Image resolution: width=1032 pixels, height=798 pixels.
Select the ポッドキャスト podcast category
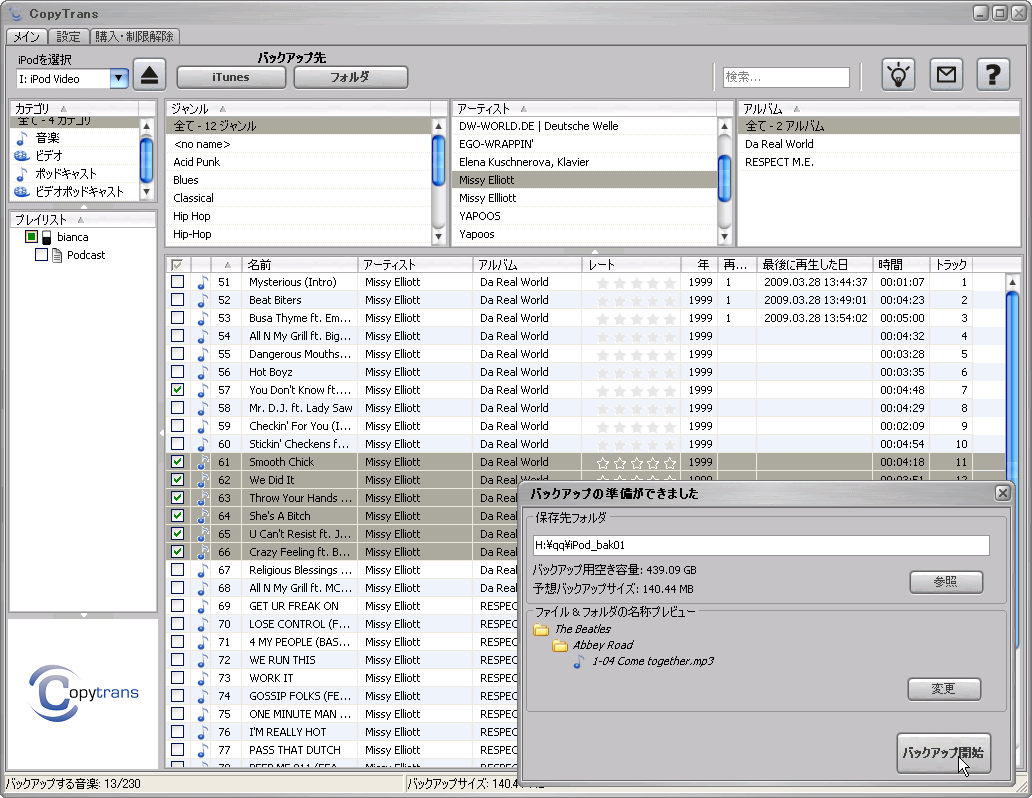[66, 174]
